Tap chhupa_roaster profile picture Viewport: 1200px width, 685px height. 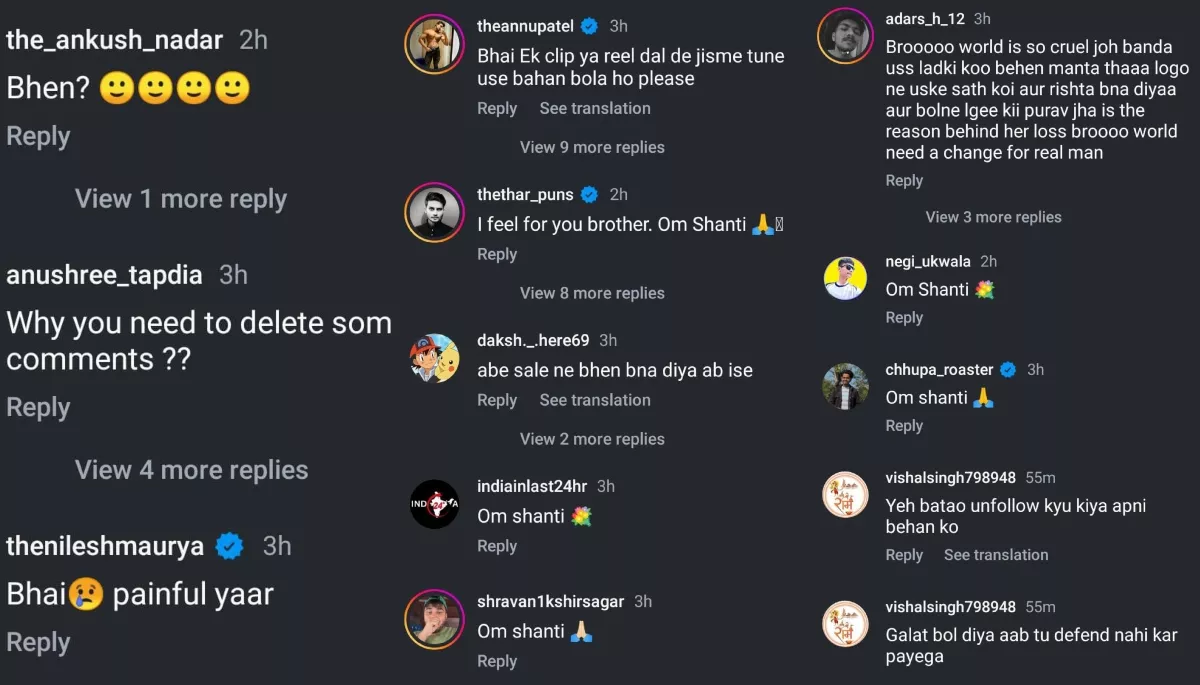(845, 386)
